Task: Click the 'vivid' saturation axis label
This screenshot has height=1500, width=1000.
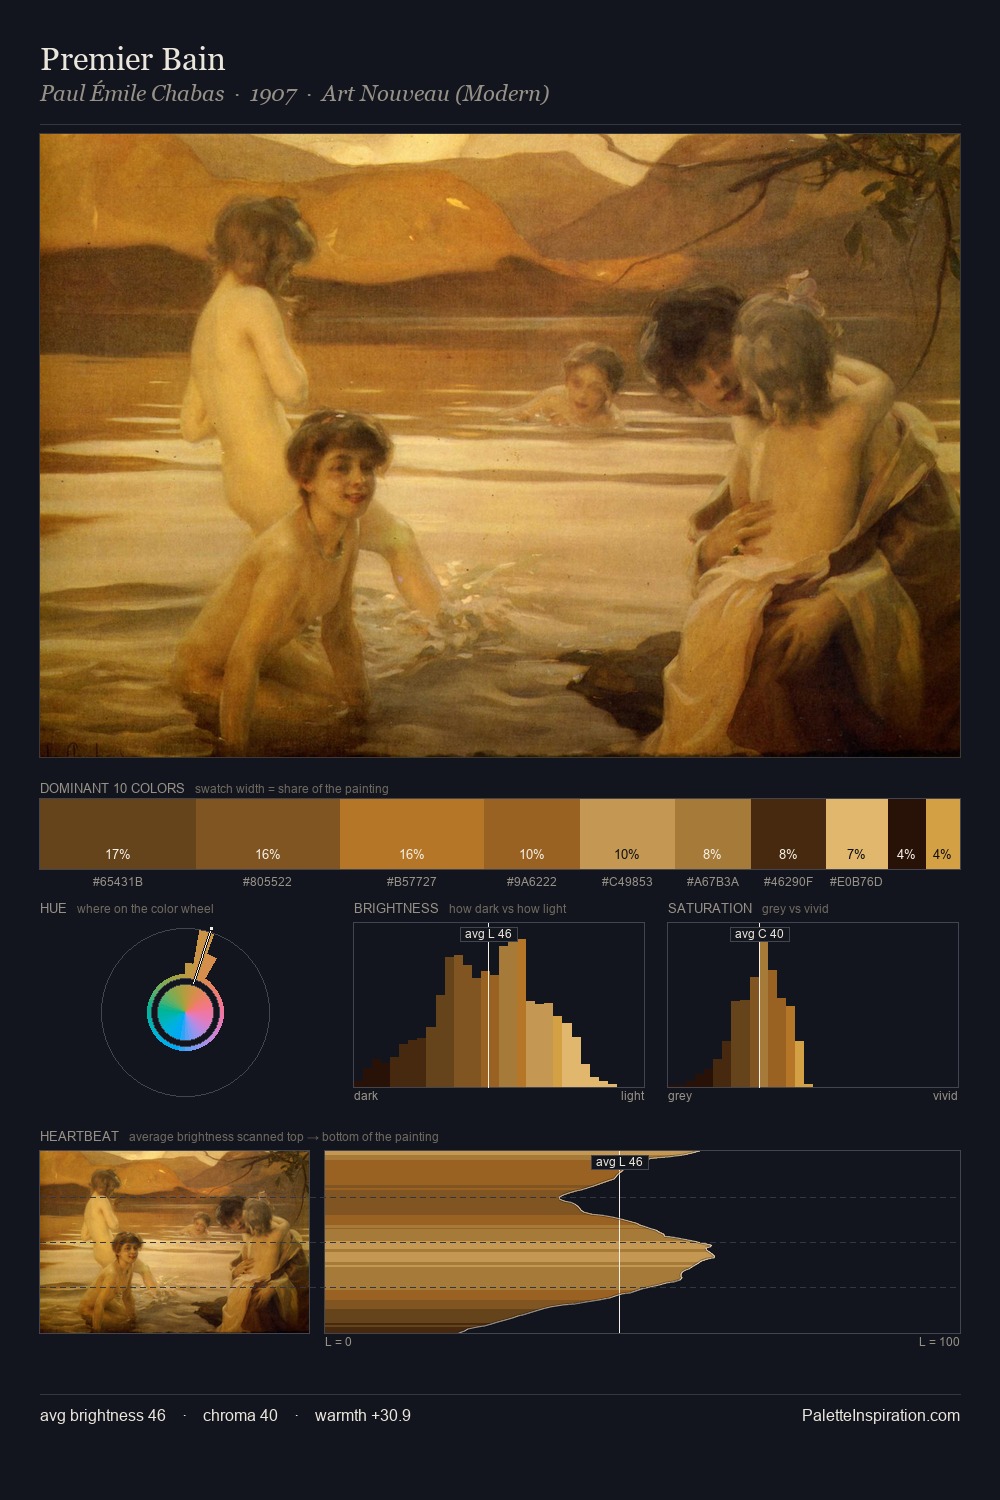Action: pyautogui.click(x=945, y=1096)
